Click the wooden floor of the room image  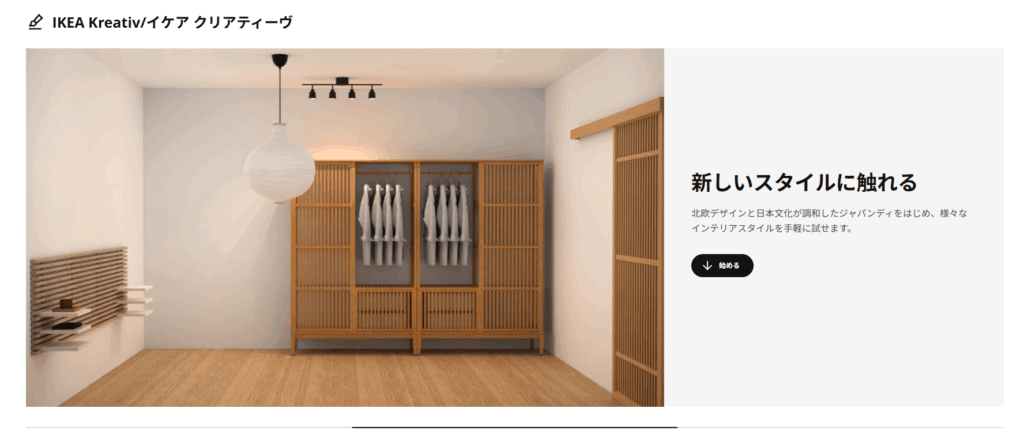(340, 379)
